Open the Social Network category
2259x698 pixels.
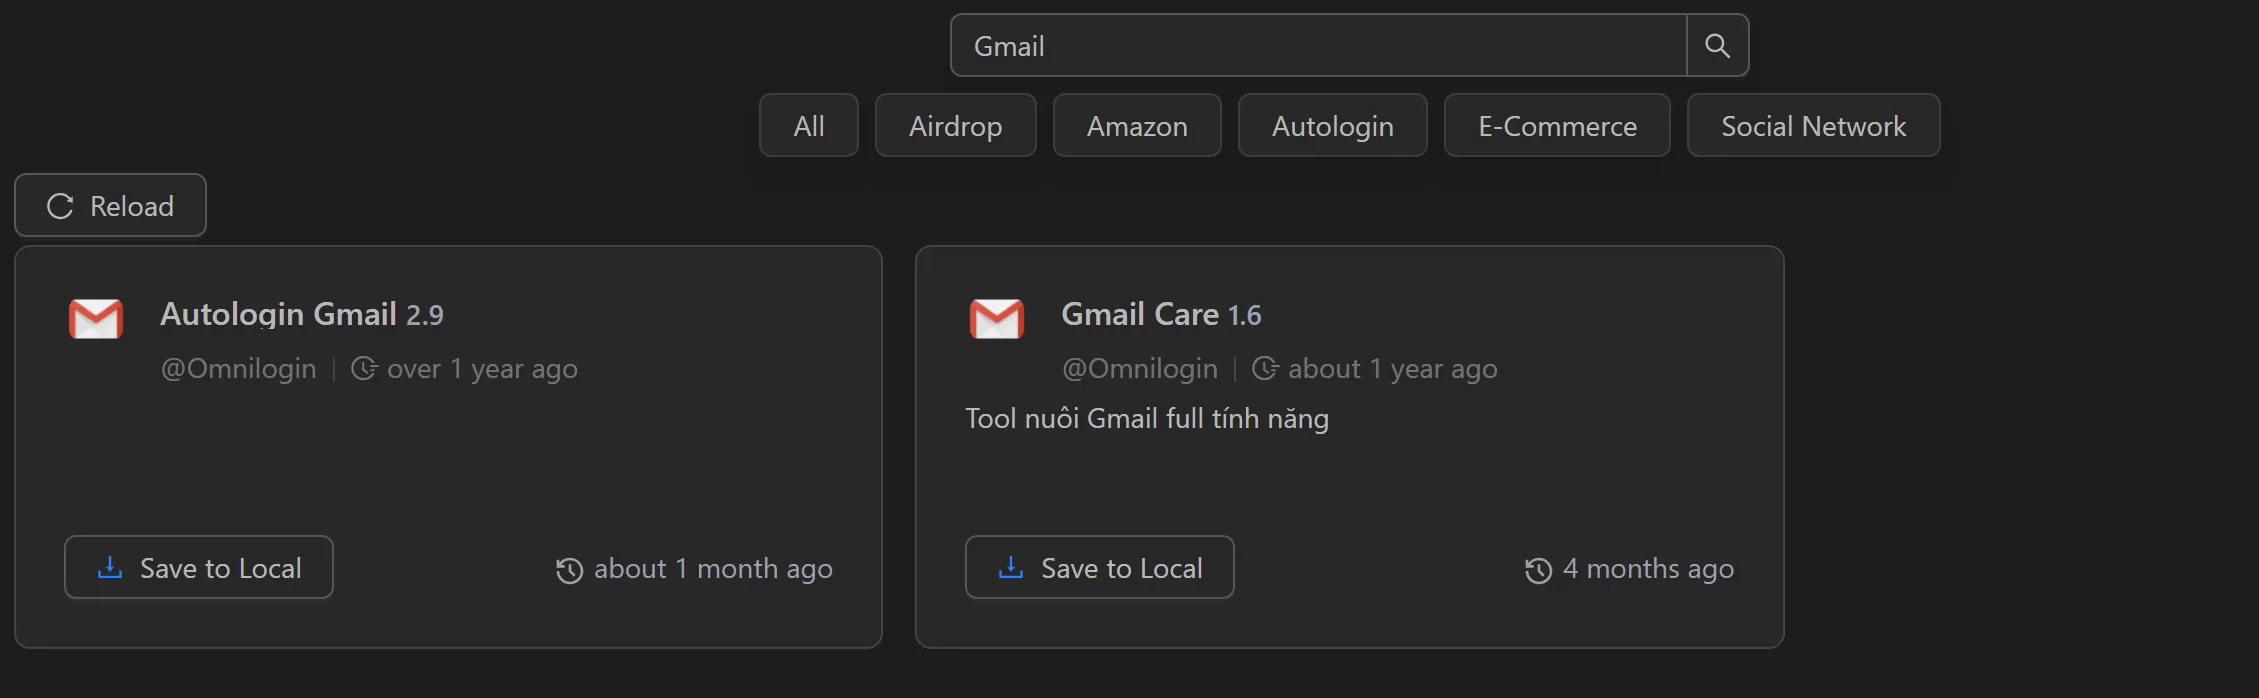coord(1813,126)
